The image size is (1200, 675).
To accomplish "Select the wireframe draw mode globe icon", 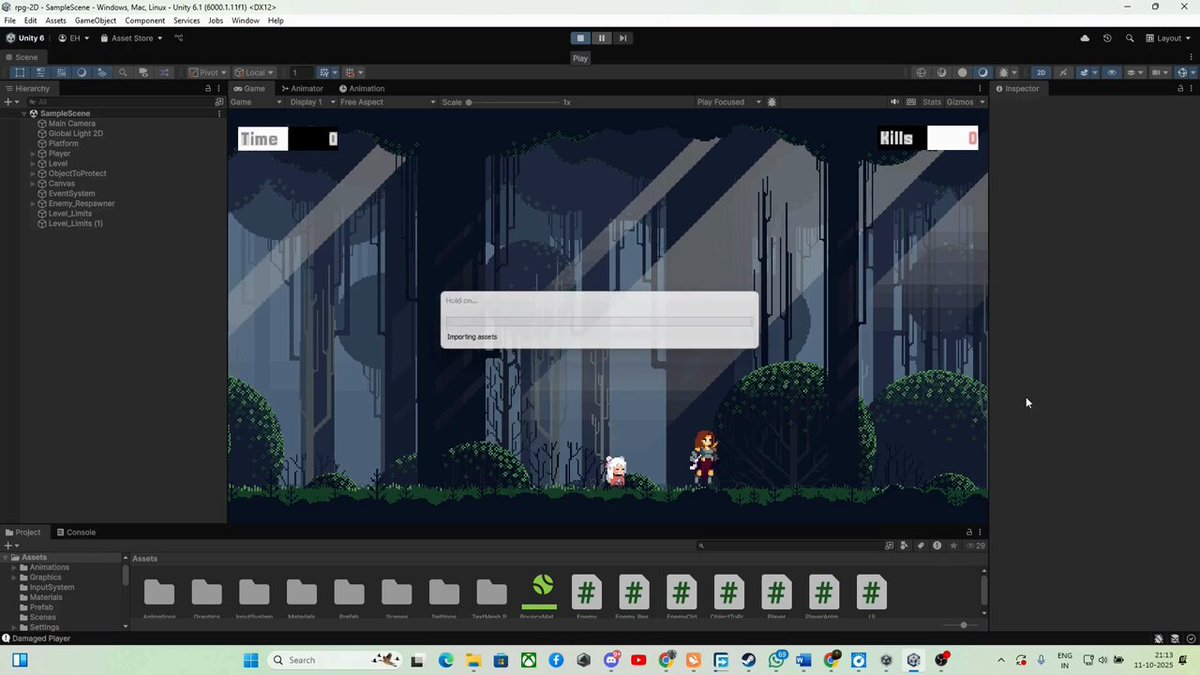I will coord(921,72).
